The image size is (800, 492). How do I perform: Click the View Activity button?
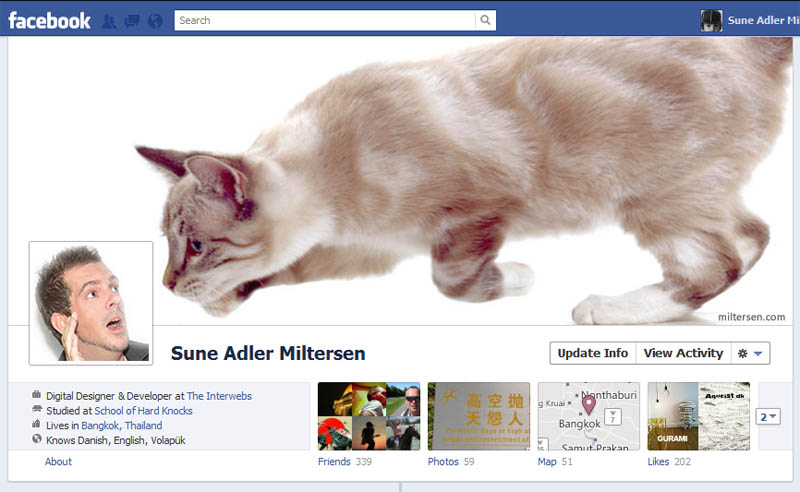(x=683, y=353)
